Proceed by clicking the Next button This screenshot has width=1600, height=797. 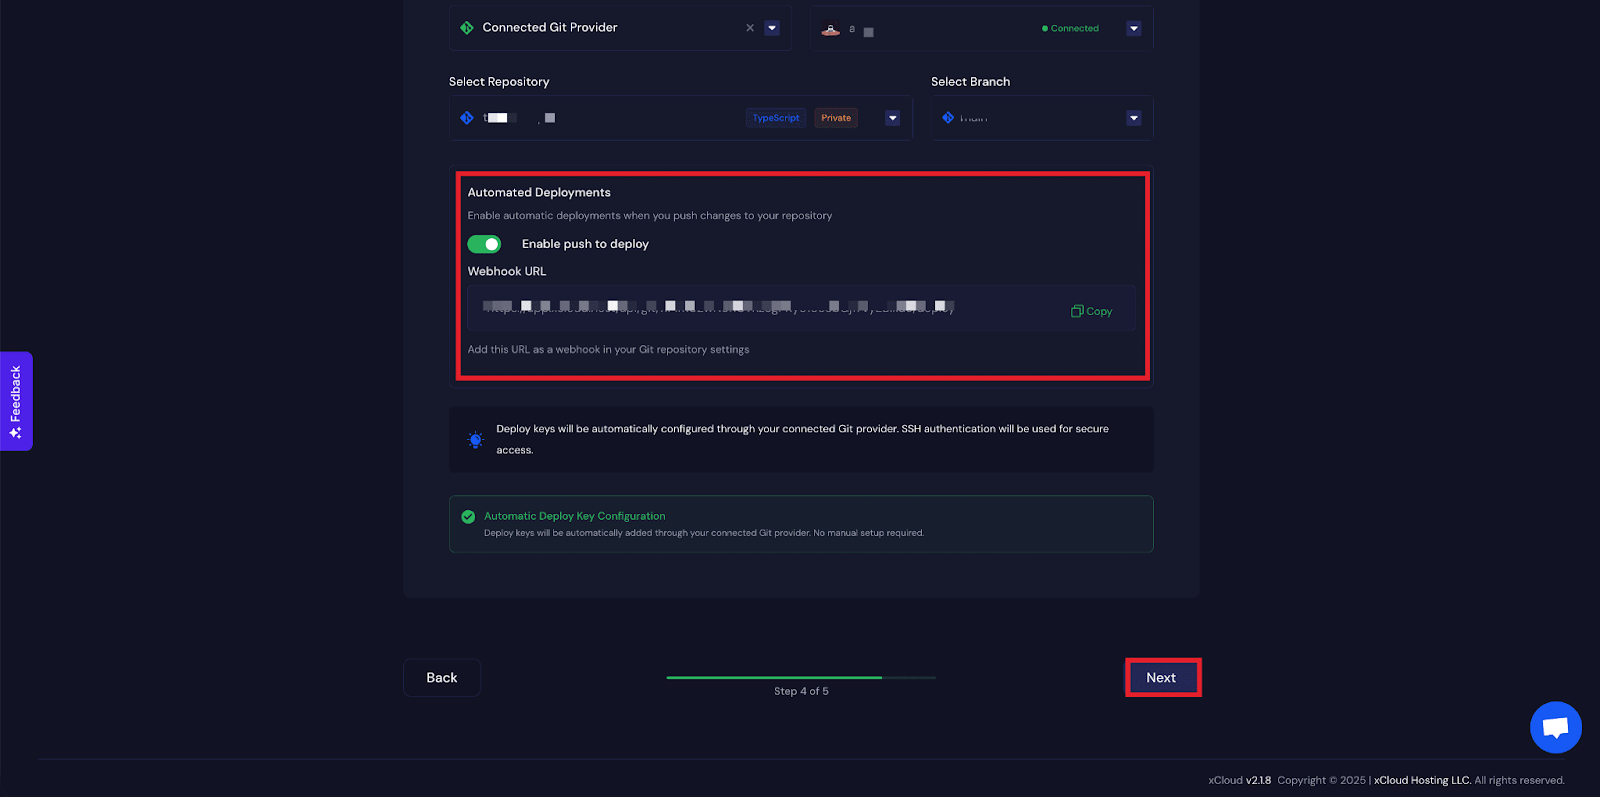1162,677
